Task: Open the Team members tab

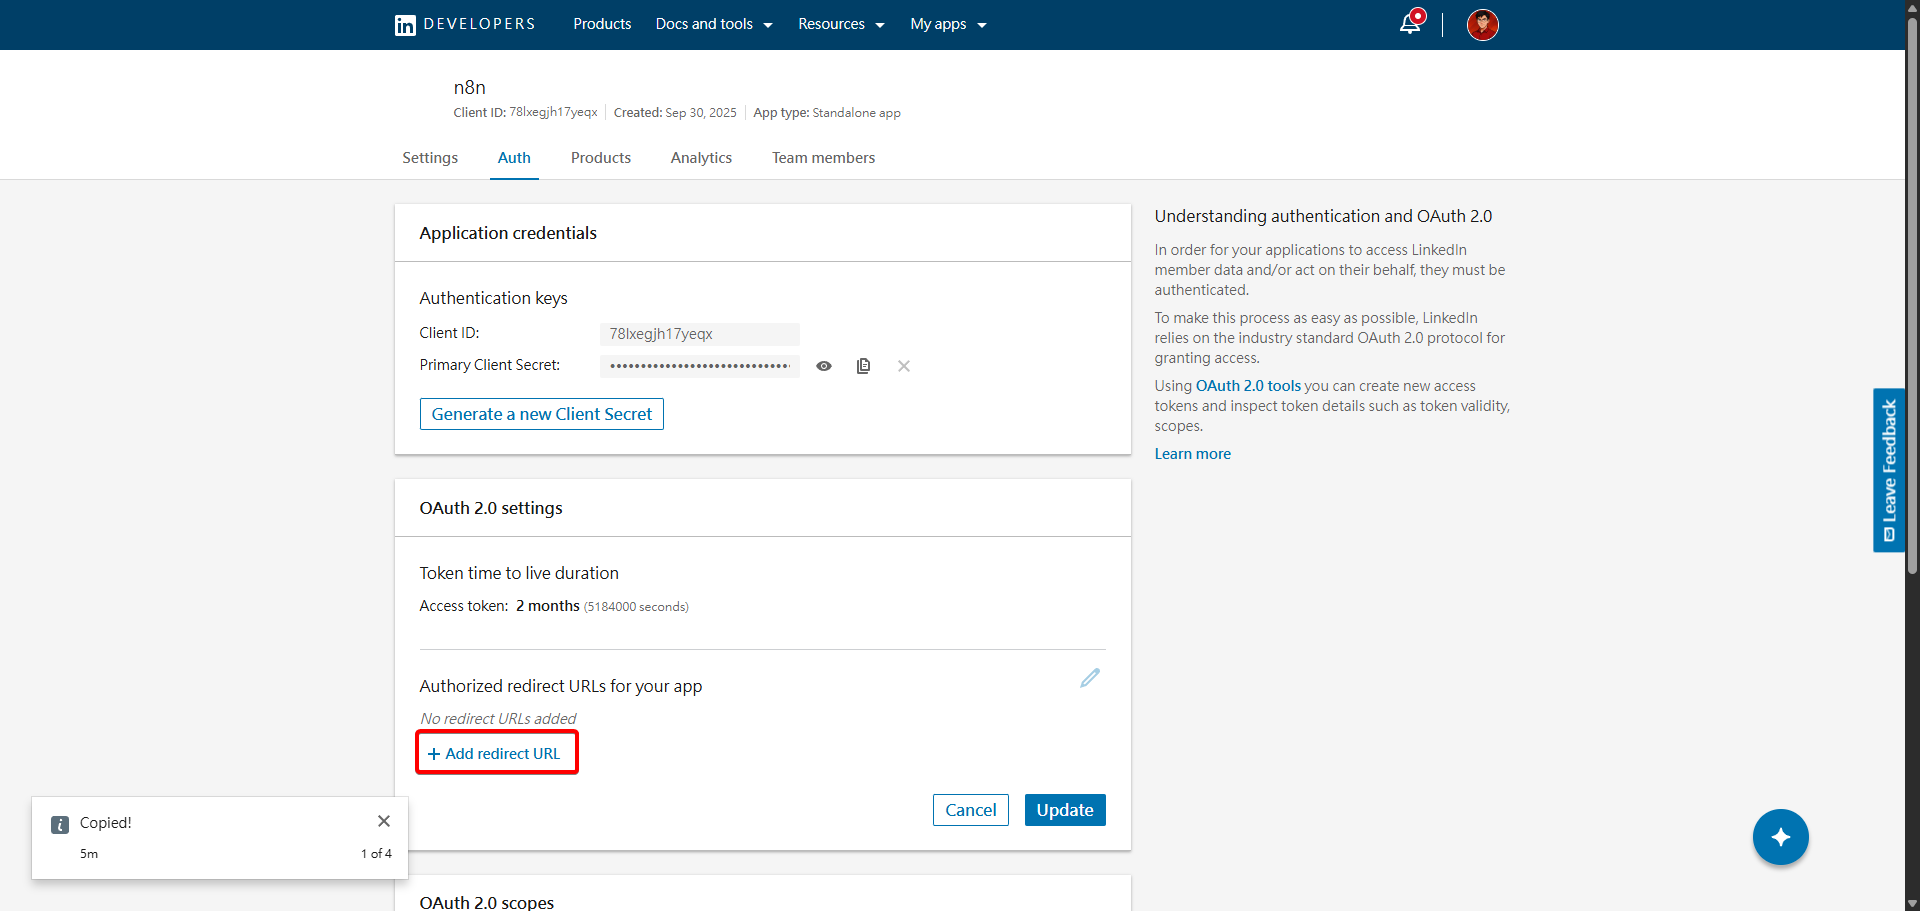Action: pos(823,157)
